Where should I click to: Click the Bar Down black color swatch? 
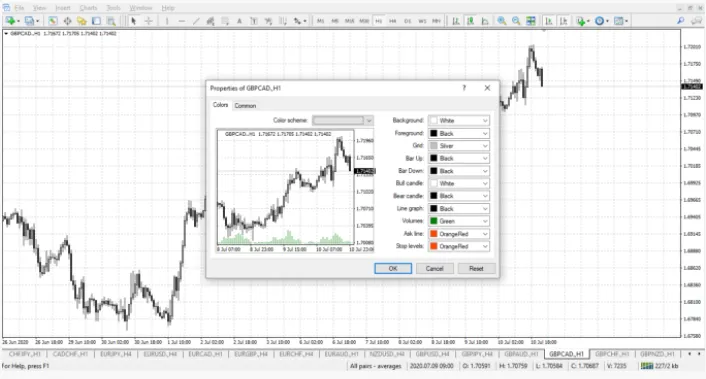click(x=434, y=171)
